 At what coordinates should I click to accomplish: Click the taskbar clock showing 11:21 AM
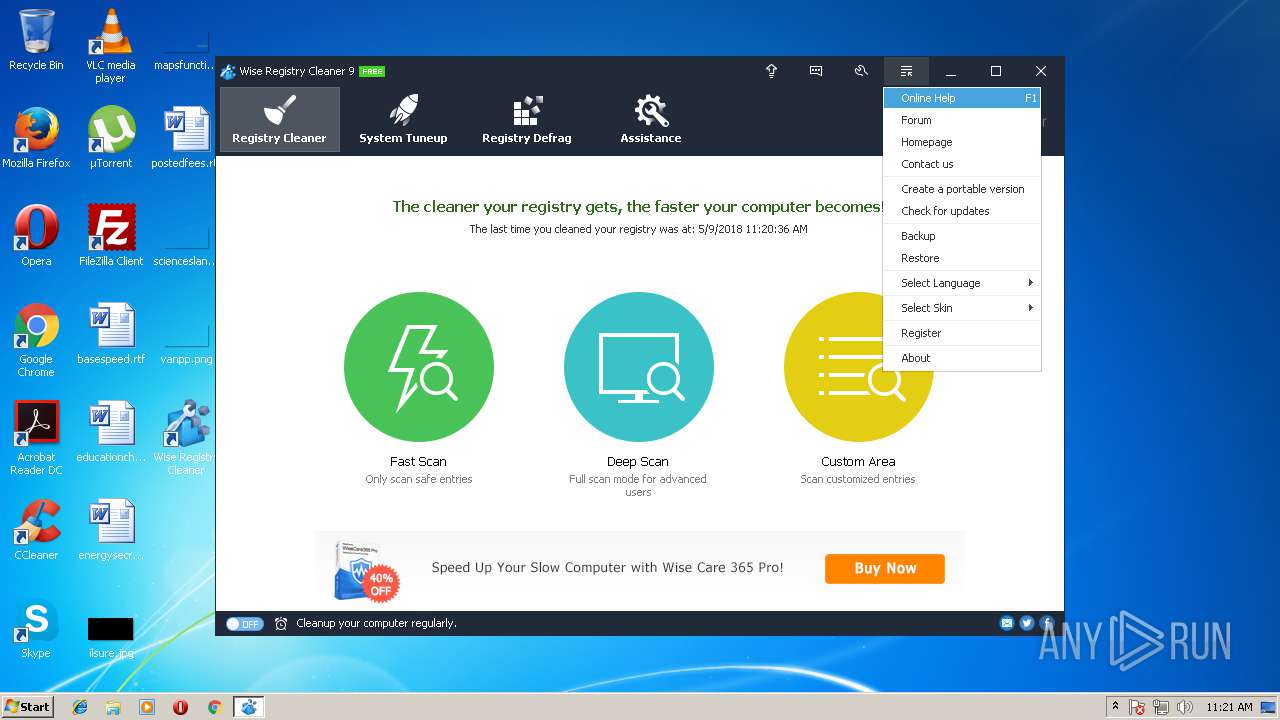coord(1229,707)
